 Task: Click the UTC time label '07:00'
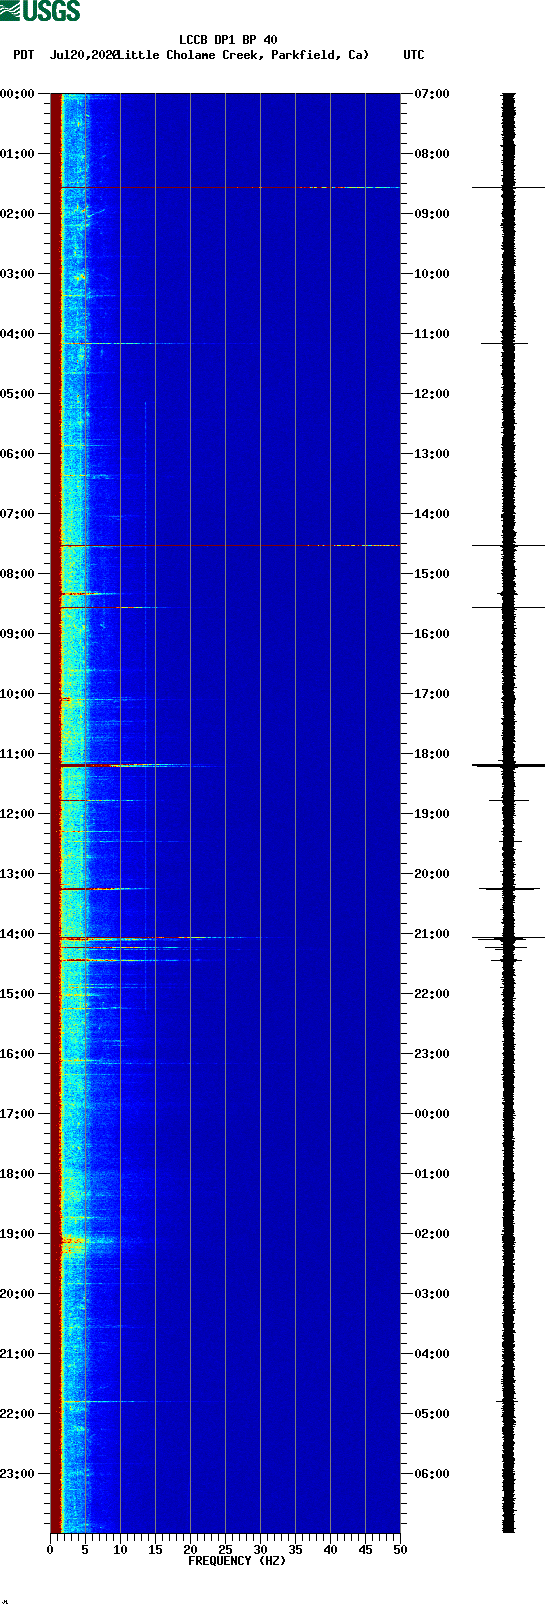[432, 94]
